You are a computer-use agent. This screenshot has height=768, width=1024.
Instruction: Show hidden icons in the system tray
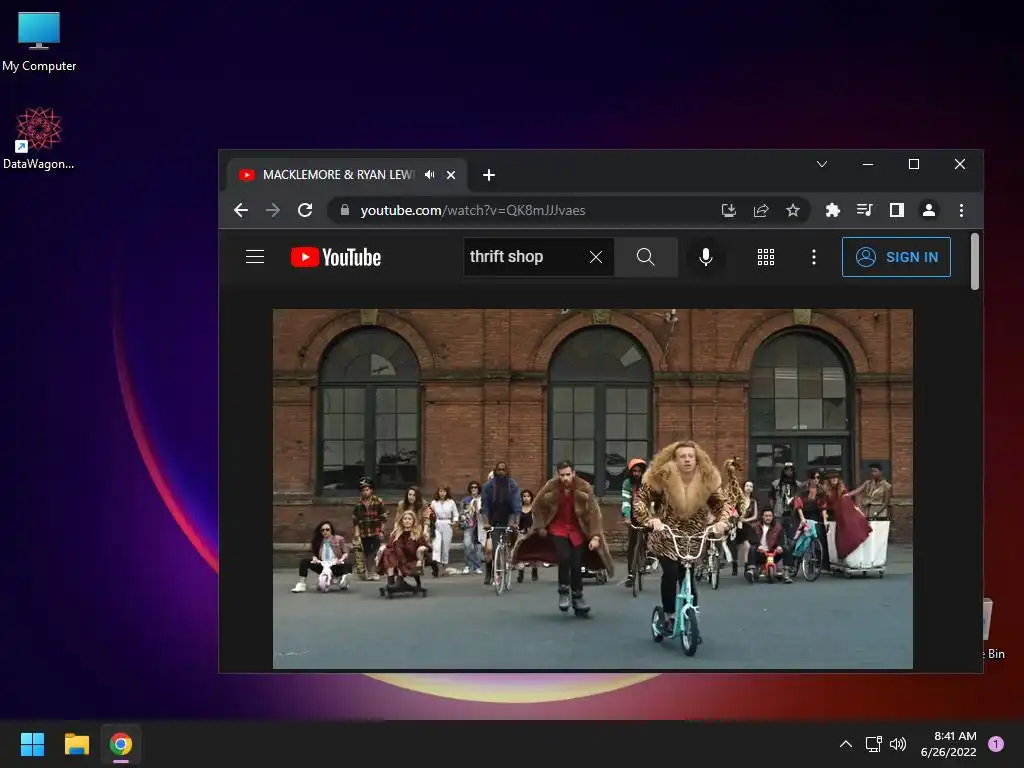click(846, 744)
